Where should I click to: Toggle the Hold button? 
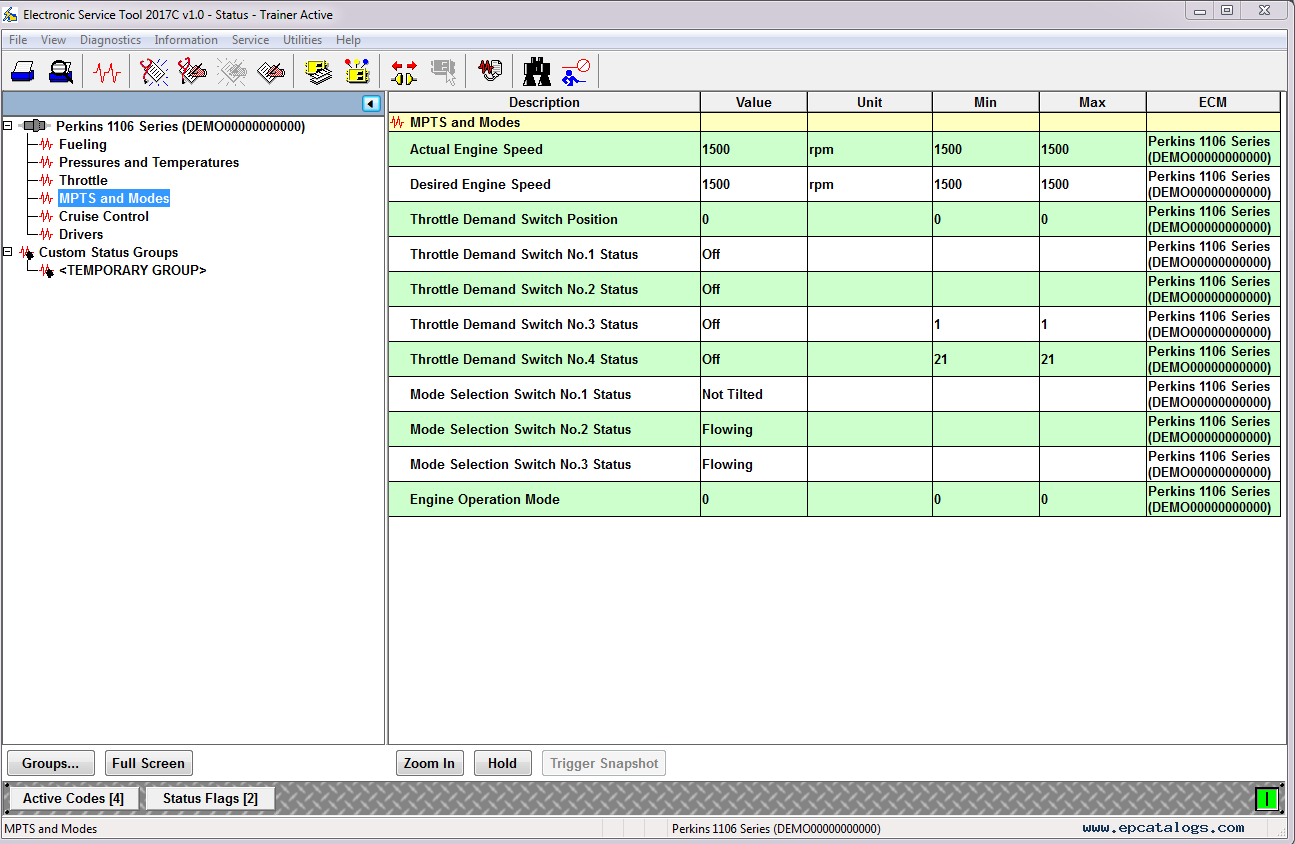pyautogui.click(x=502, y=763)
